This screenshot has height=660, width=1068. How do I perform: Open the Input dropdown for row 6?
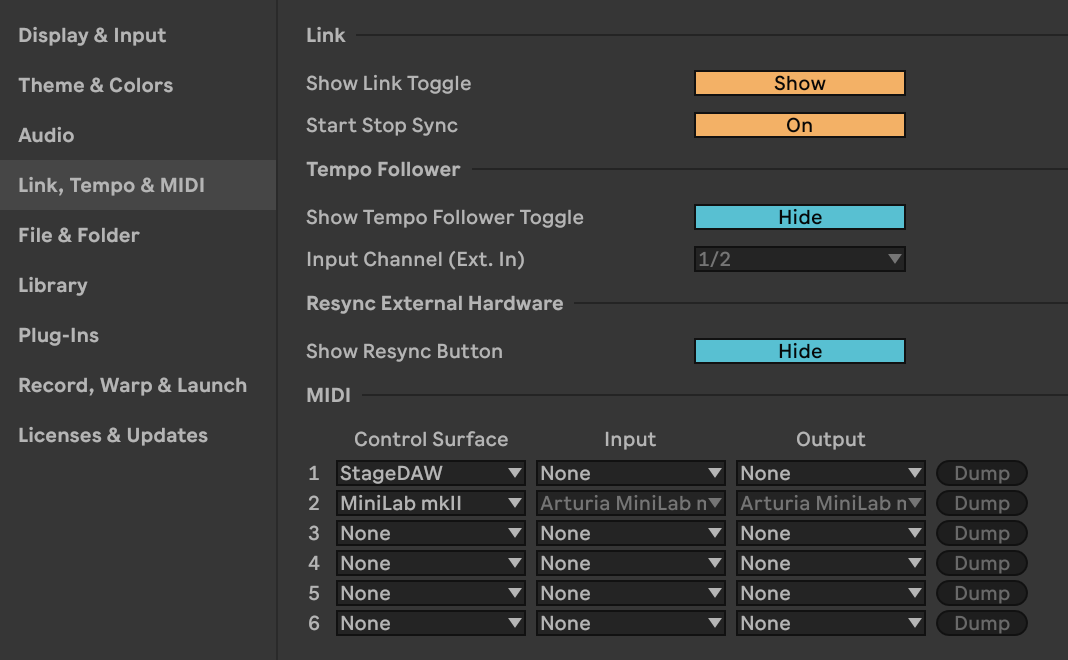click(x=631, y=623)
